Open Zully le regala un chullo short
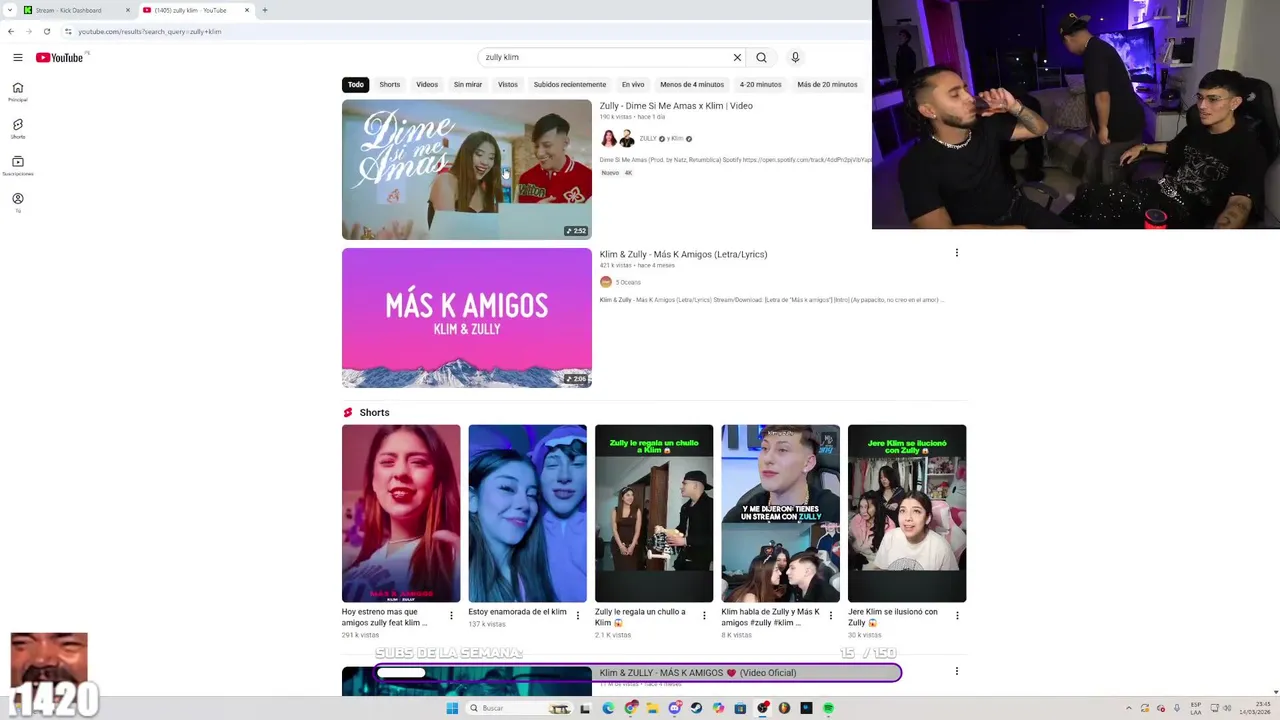The width and height of the screenshot is (1280, 720). [654, 514]
